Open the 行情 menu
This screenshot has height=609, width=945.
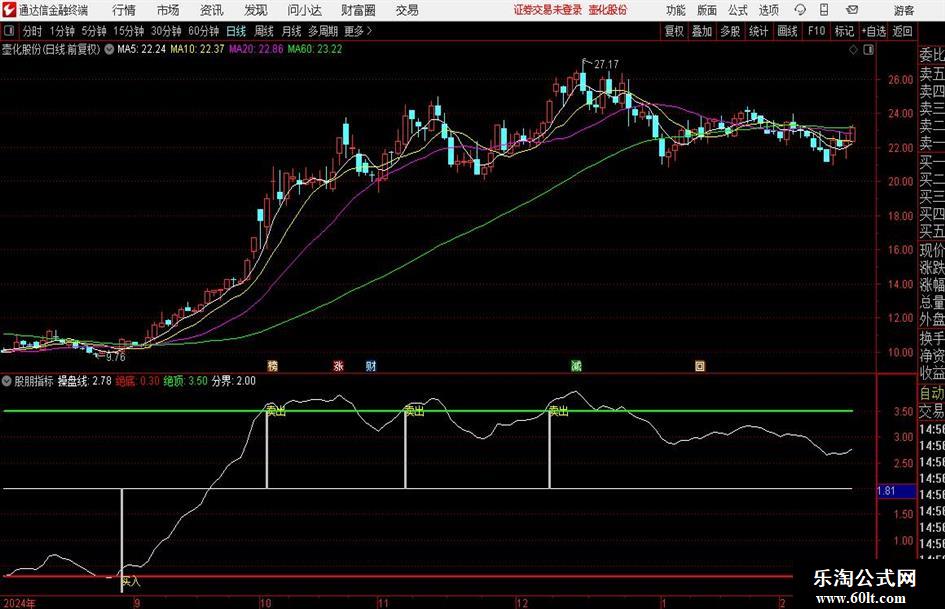click(124, 10)
